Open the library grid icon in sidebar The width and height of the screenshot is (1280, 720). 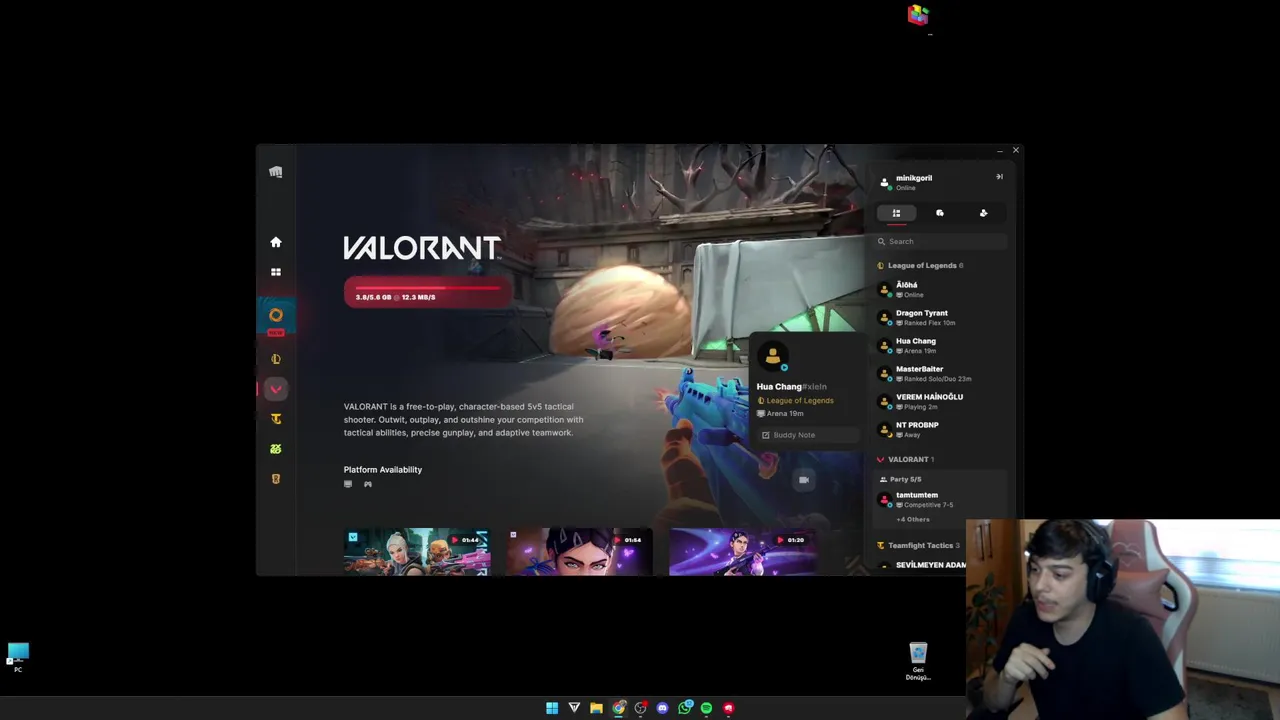(276, 272)
